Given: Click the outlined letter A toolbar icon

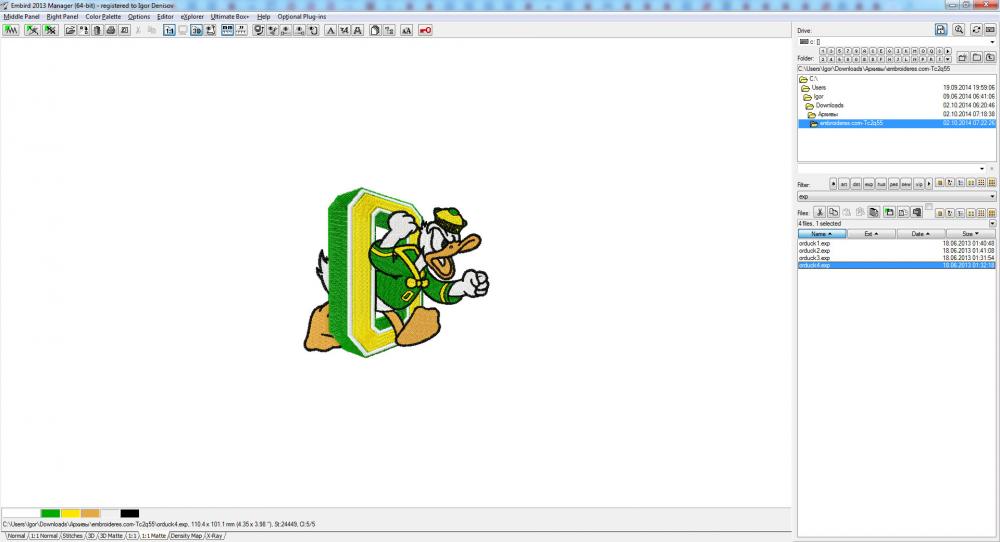Looking at the screenshot, I should click(x=358, y=30).
